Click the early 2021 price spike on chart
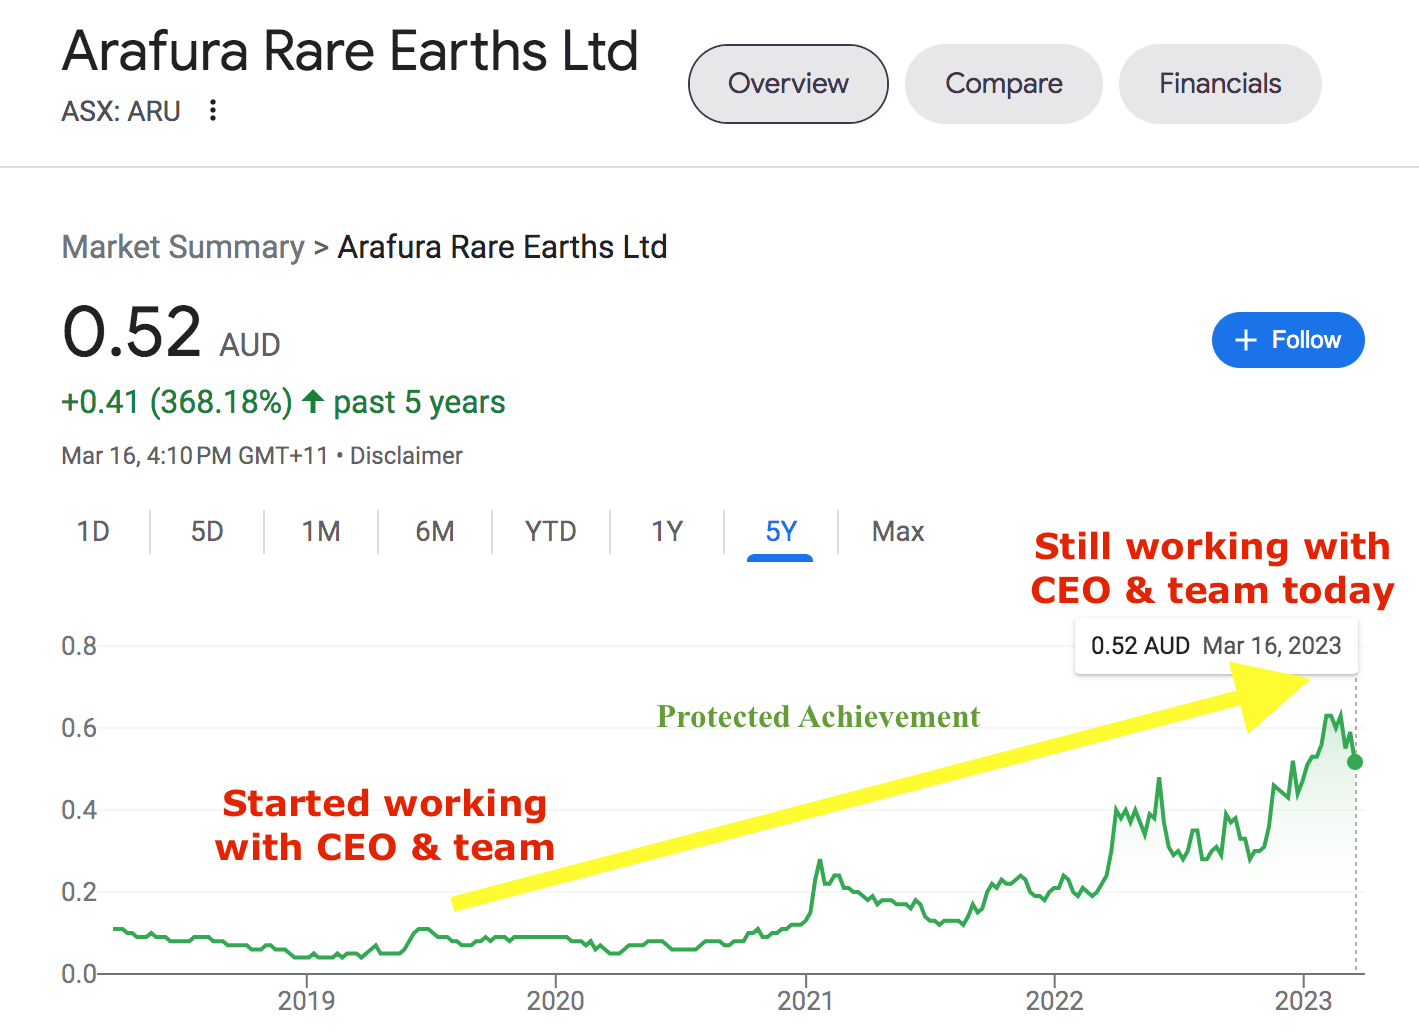Screen dimensions: 1419x1030 820,861
